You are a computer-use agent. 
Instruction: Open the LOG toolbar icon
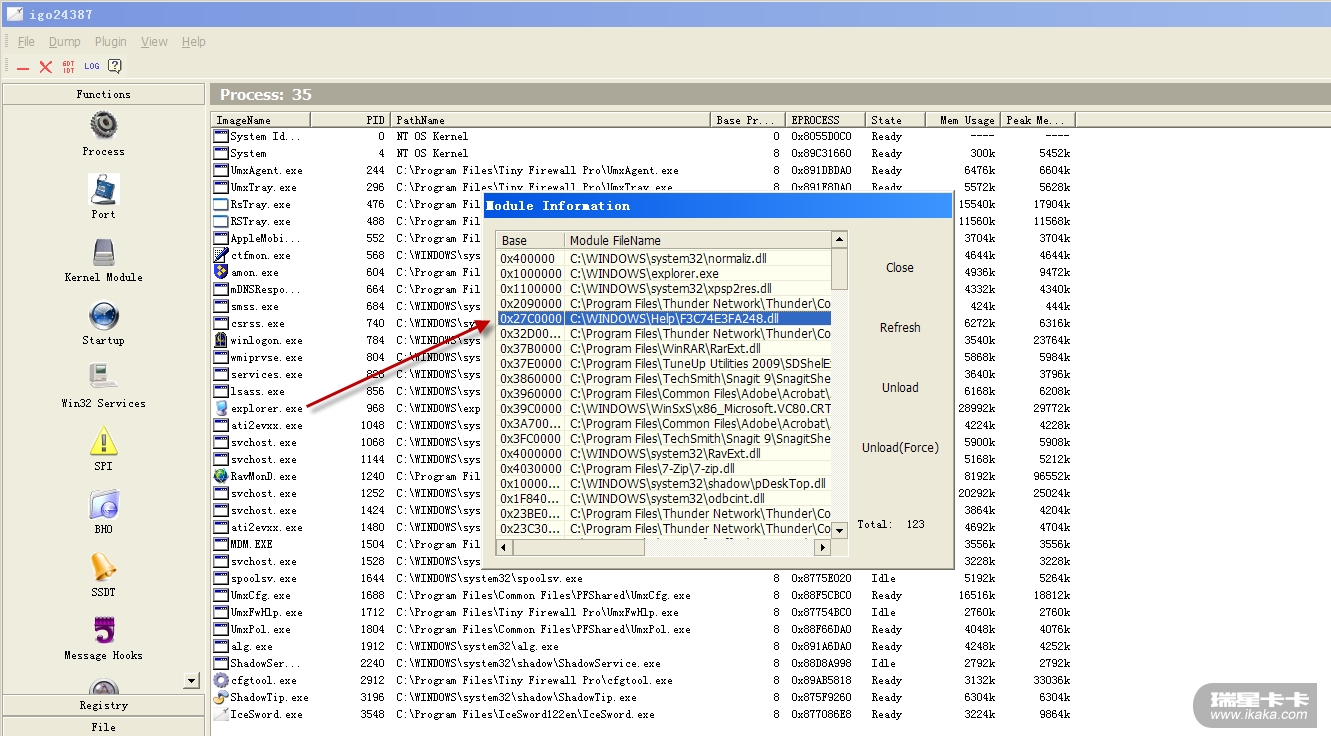92,67
